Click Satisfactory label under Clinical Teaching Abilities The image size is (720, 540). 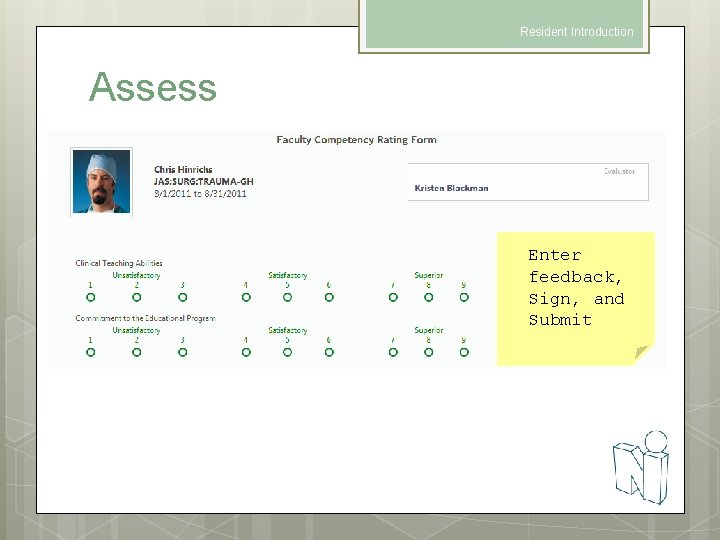(x=288, y=276)
